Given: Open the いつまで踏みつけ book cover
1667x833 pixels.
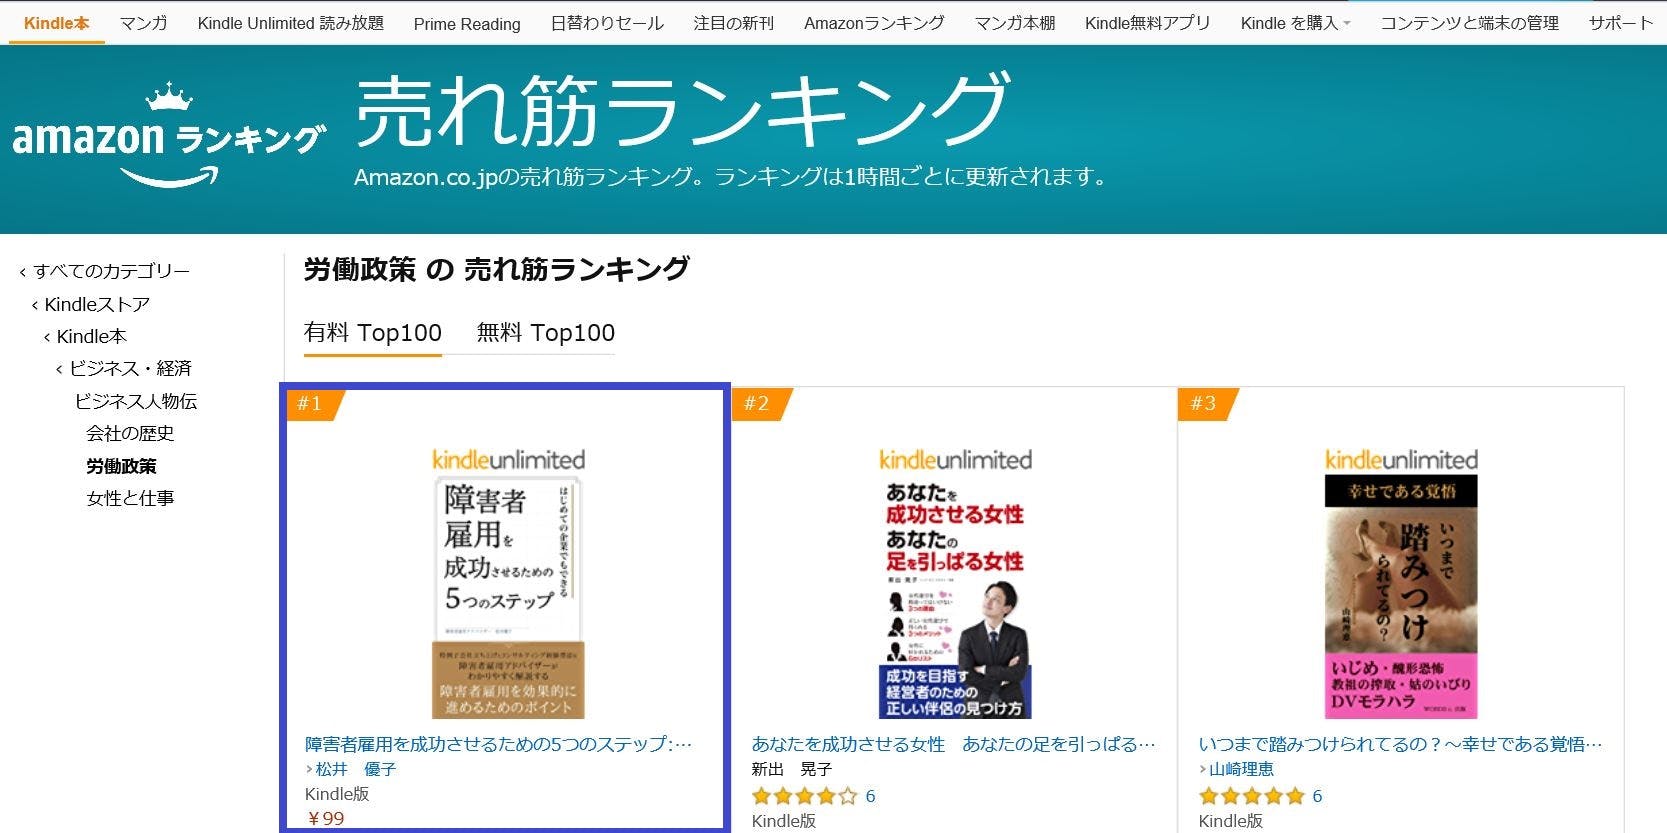Looking at the screenshot, I should (x=1401, y=598).
